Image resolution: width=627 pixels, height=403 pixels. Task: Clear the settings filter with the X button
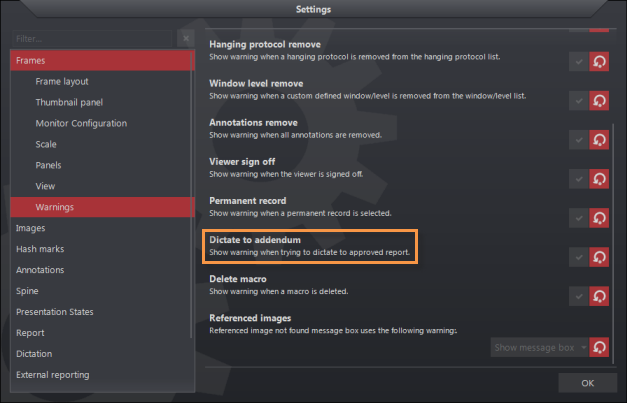click(x=185, y=39)
